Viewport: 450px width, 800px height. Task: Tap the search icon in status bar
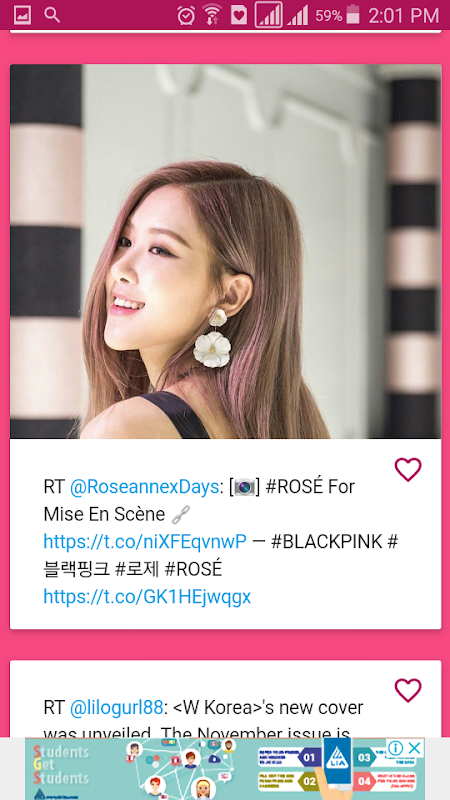point(52,15)
